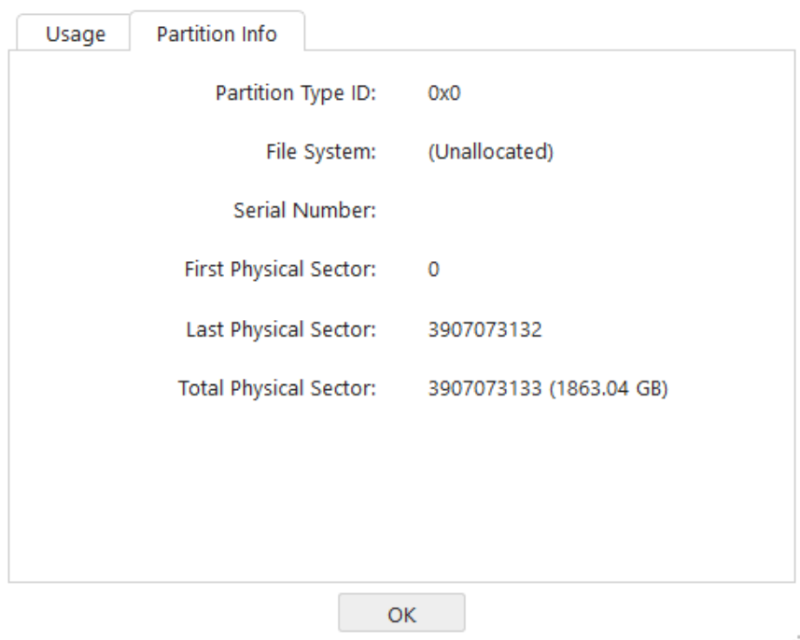Select the First Physical Sector value 0
The height and width of the screenshot is (640, 800).
coord(433,269)
